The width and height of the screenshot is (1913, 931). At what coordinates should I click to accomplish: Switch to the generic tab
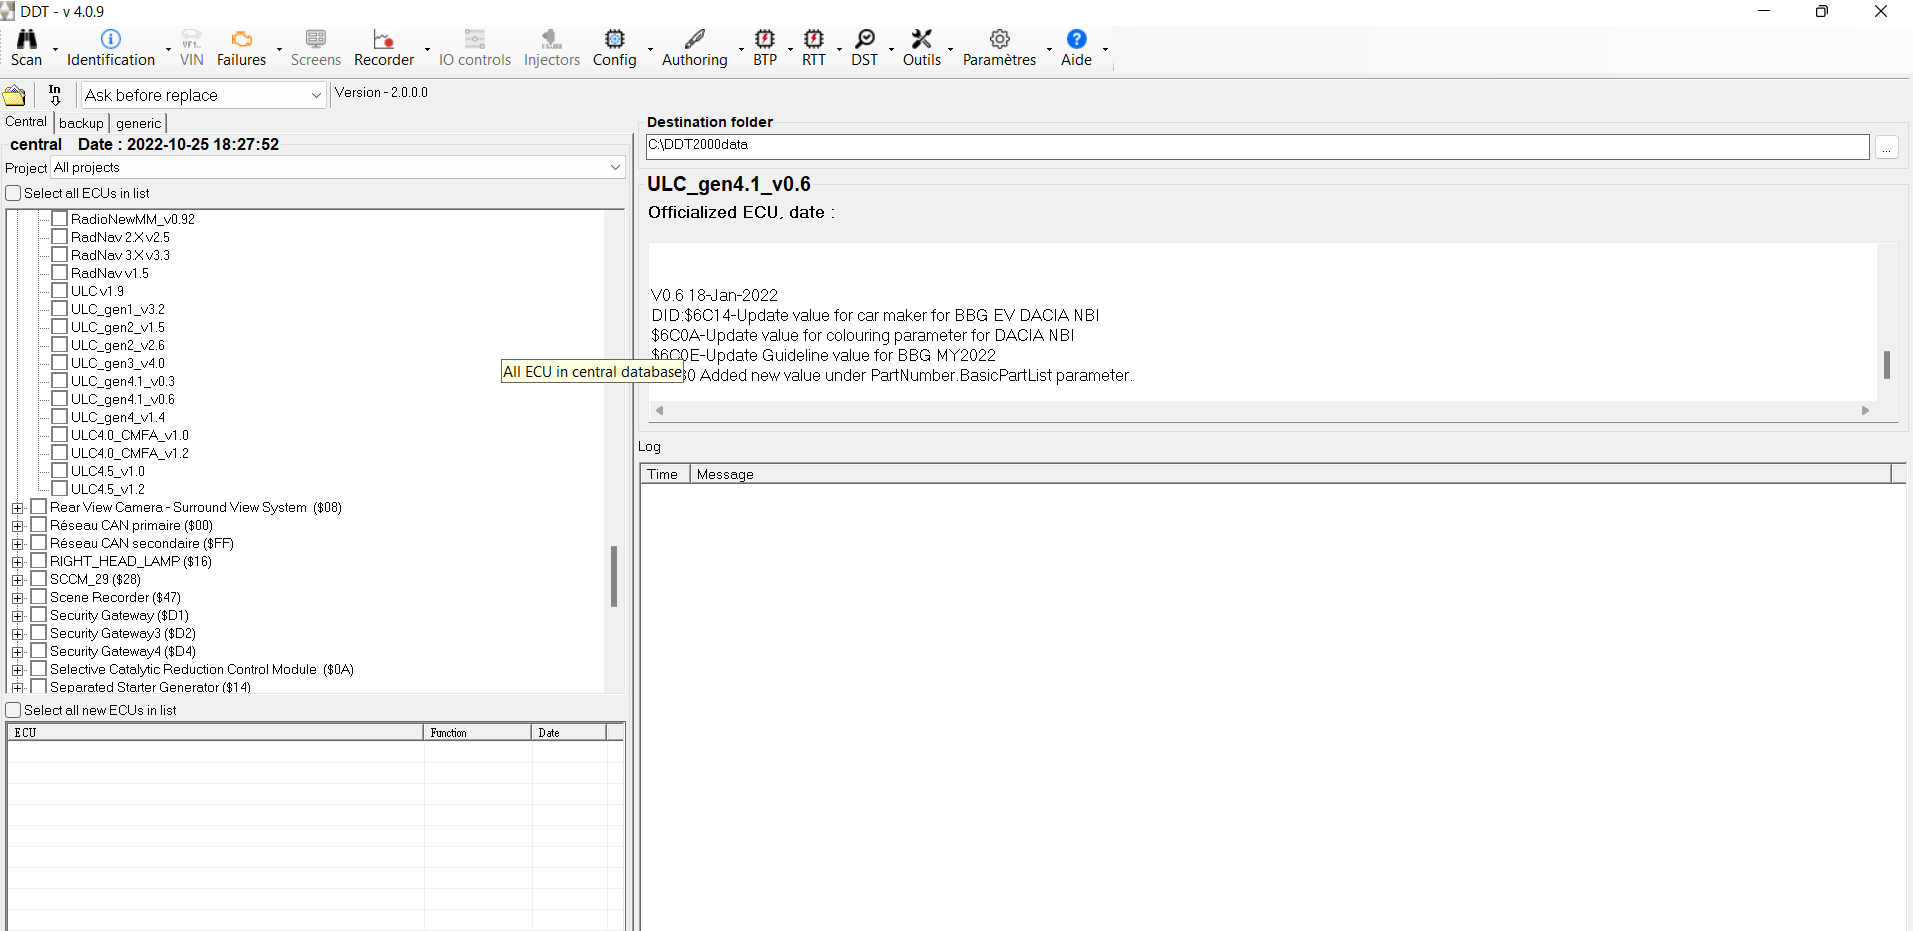coord(137,123)
